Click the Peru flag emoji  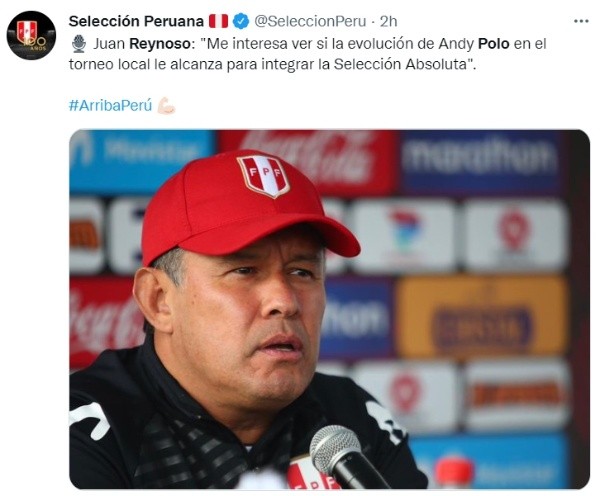[218, 21]
